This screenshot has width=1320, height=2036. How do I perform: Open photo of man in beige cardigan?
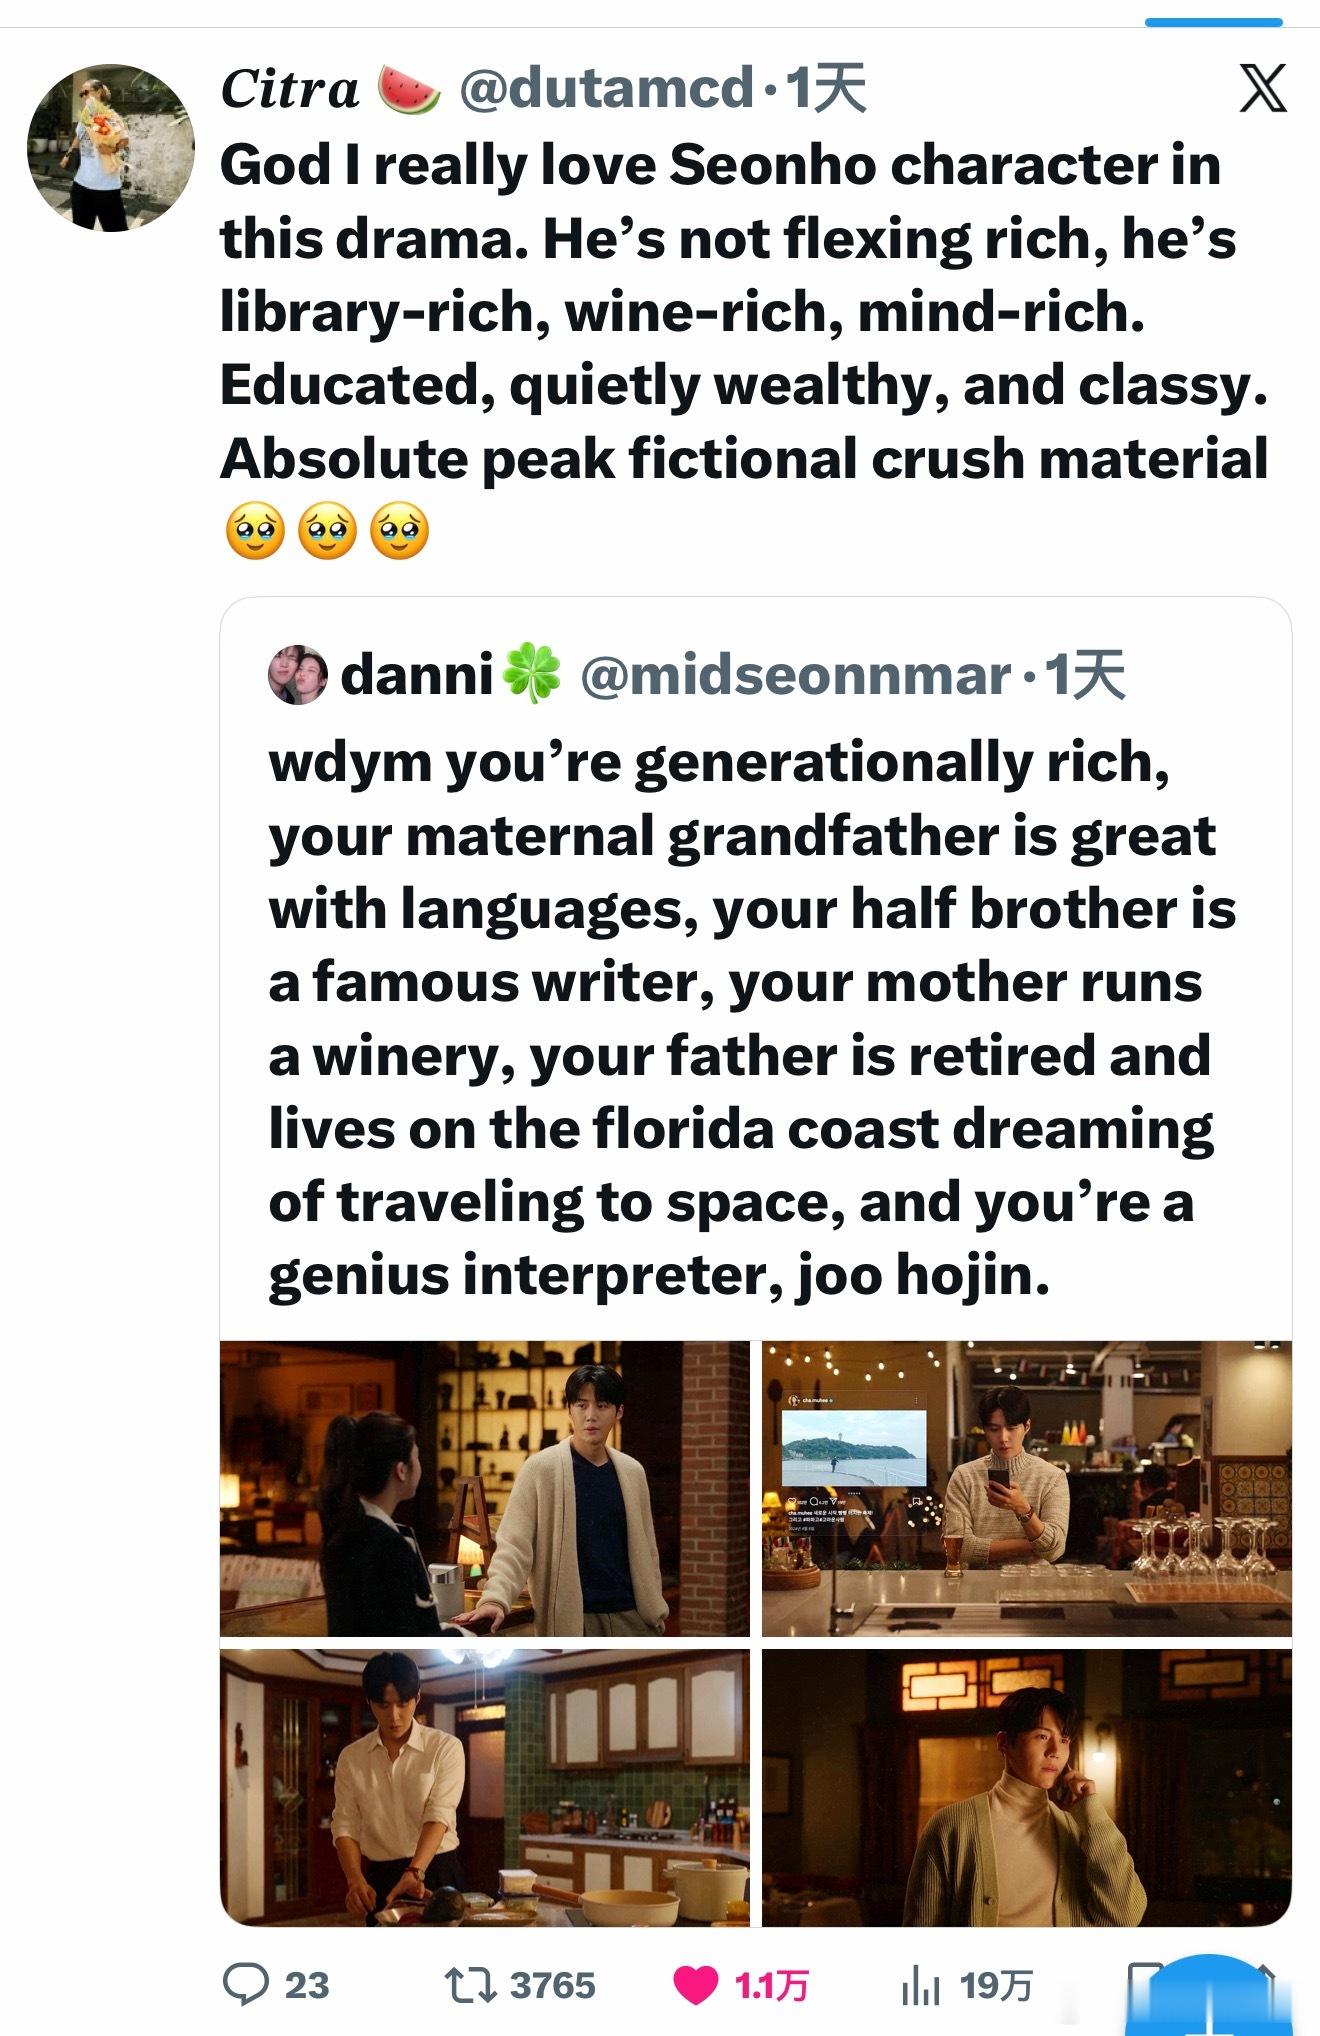484,1488
